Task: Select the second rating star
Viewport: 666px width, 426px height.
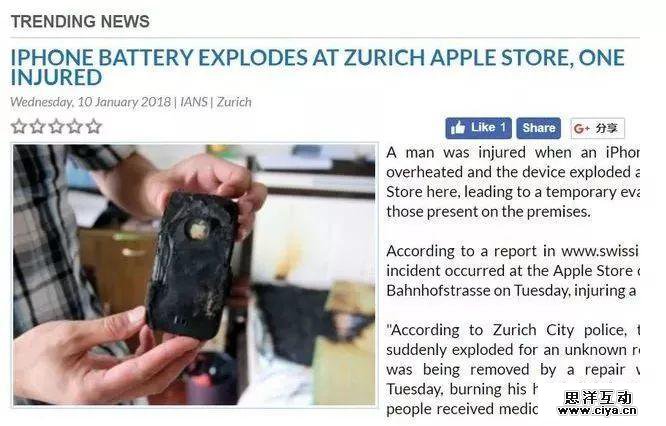Action: pos(37,127)
